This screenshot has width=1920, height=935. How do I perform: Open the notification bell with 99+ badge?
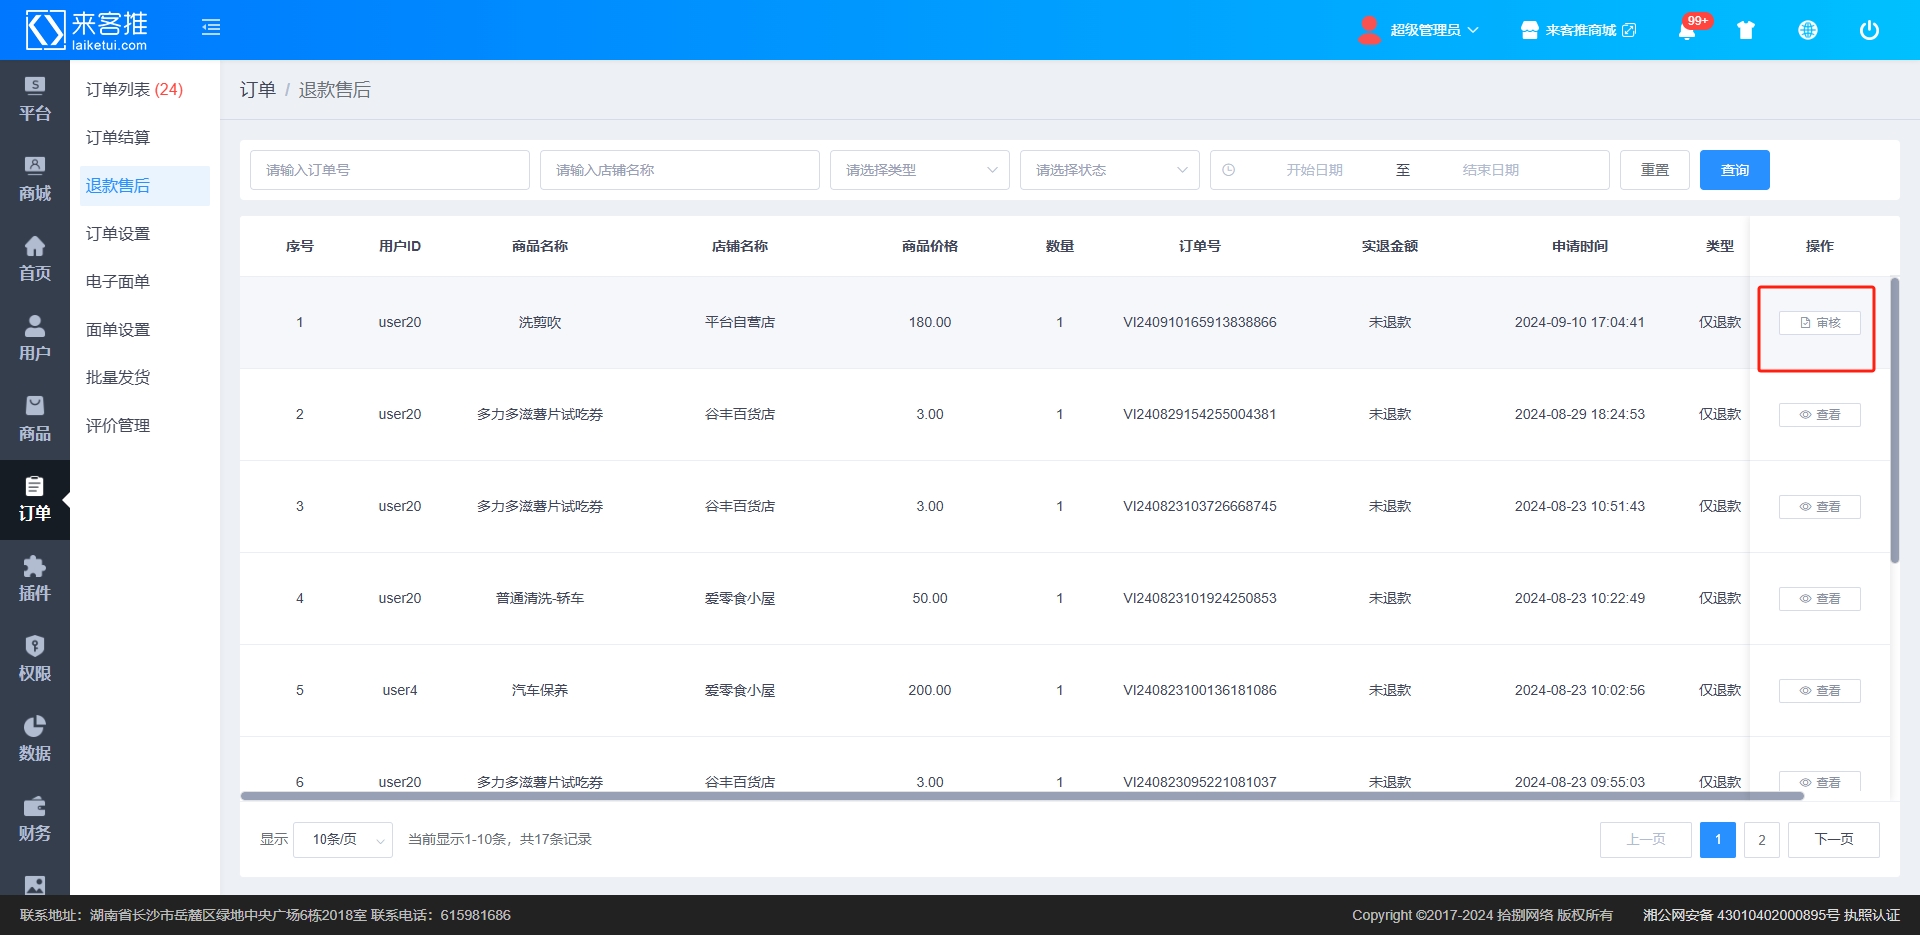pyautogui.click(x=1687, y=30)
